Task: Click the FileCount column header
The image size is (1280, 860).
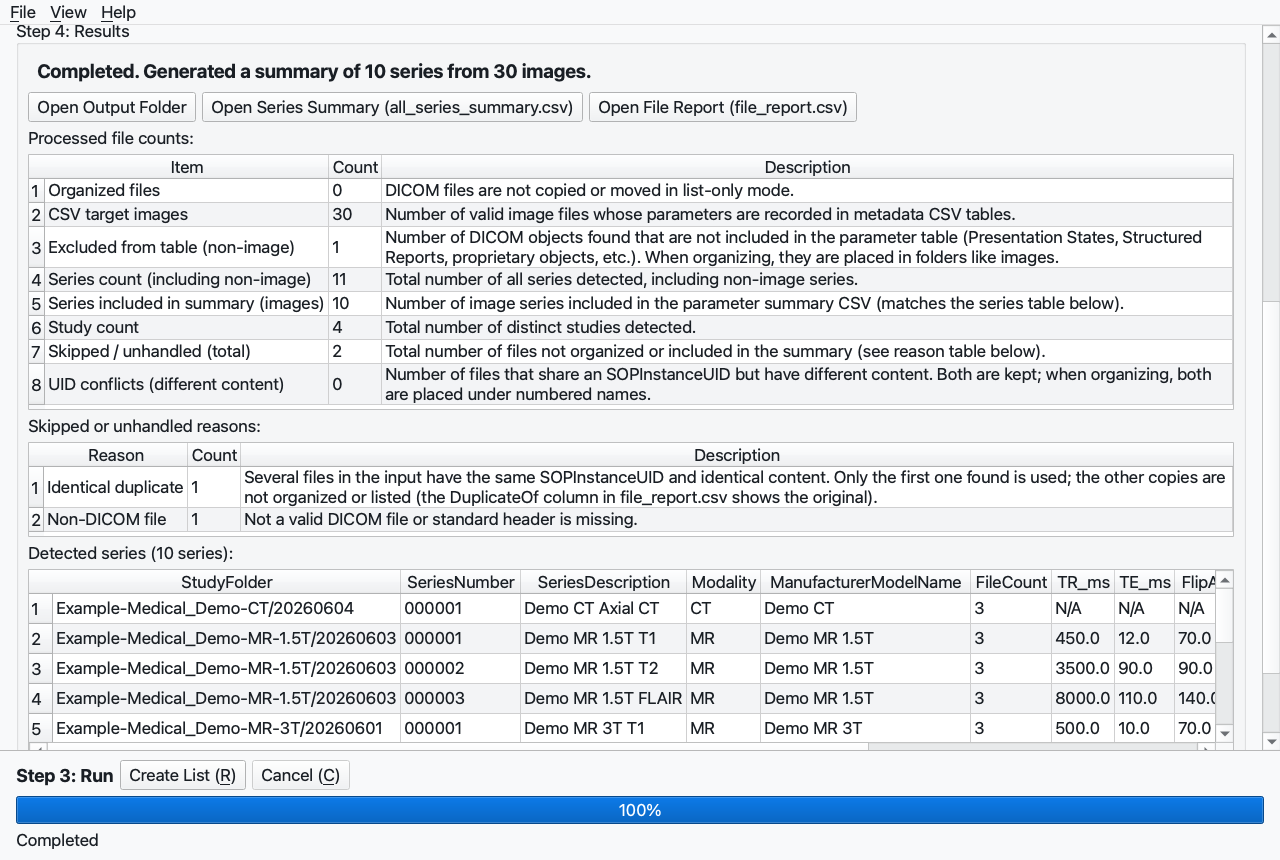Action: click(1011, 582)
